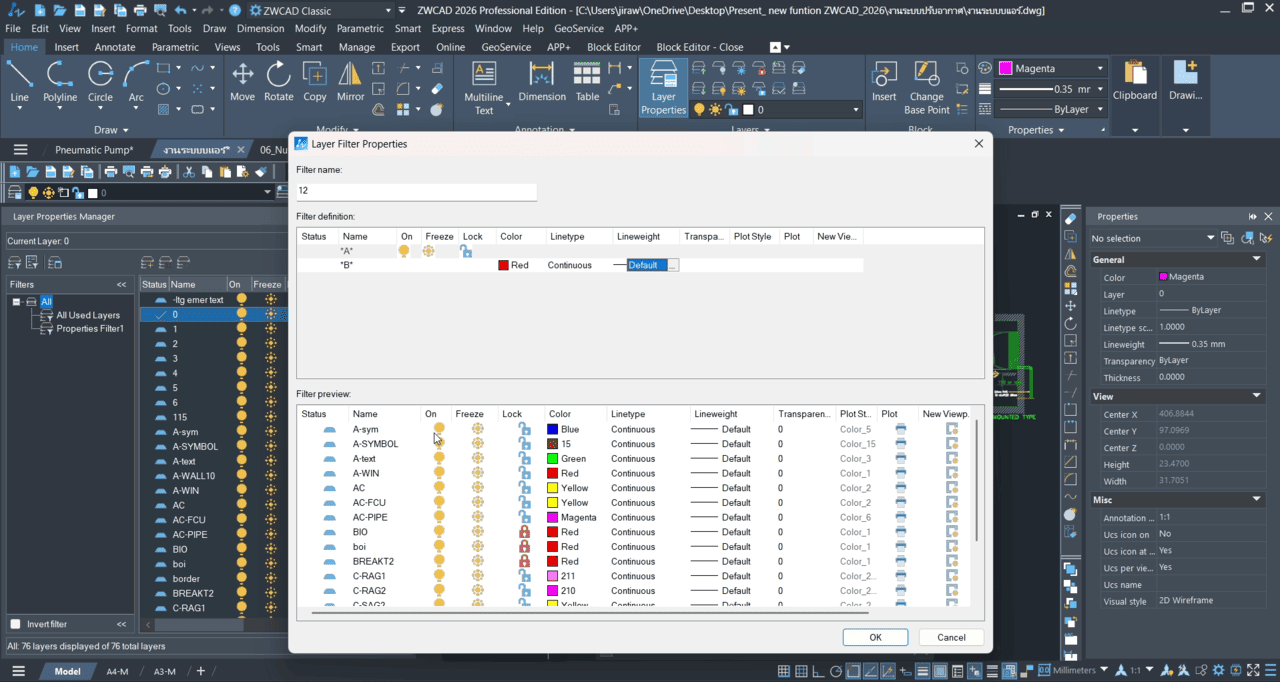Collapse the General section in Properties
The image size is (1280, 682).
pyautogui.click(x=1257, y=259)
